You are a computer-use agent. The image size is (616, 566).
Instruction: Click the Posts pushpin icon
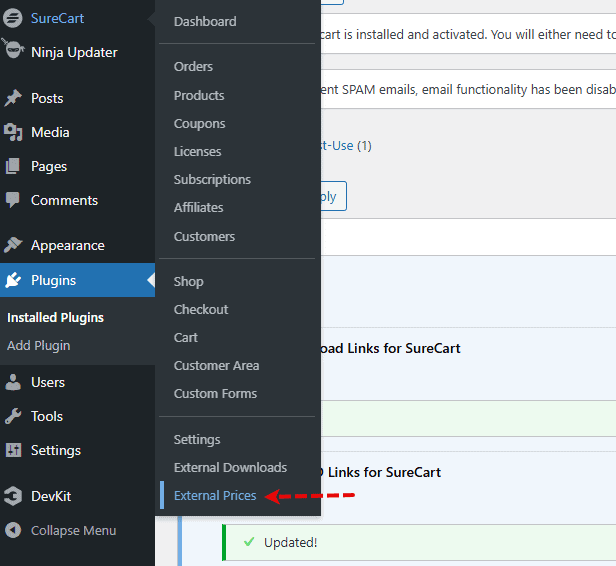pyautogui.click(x=13, y=98)
